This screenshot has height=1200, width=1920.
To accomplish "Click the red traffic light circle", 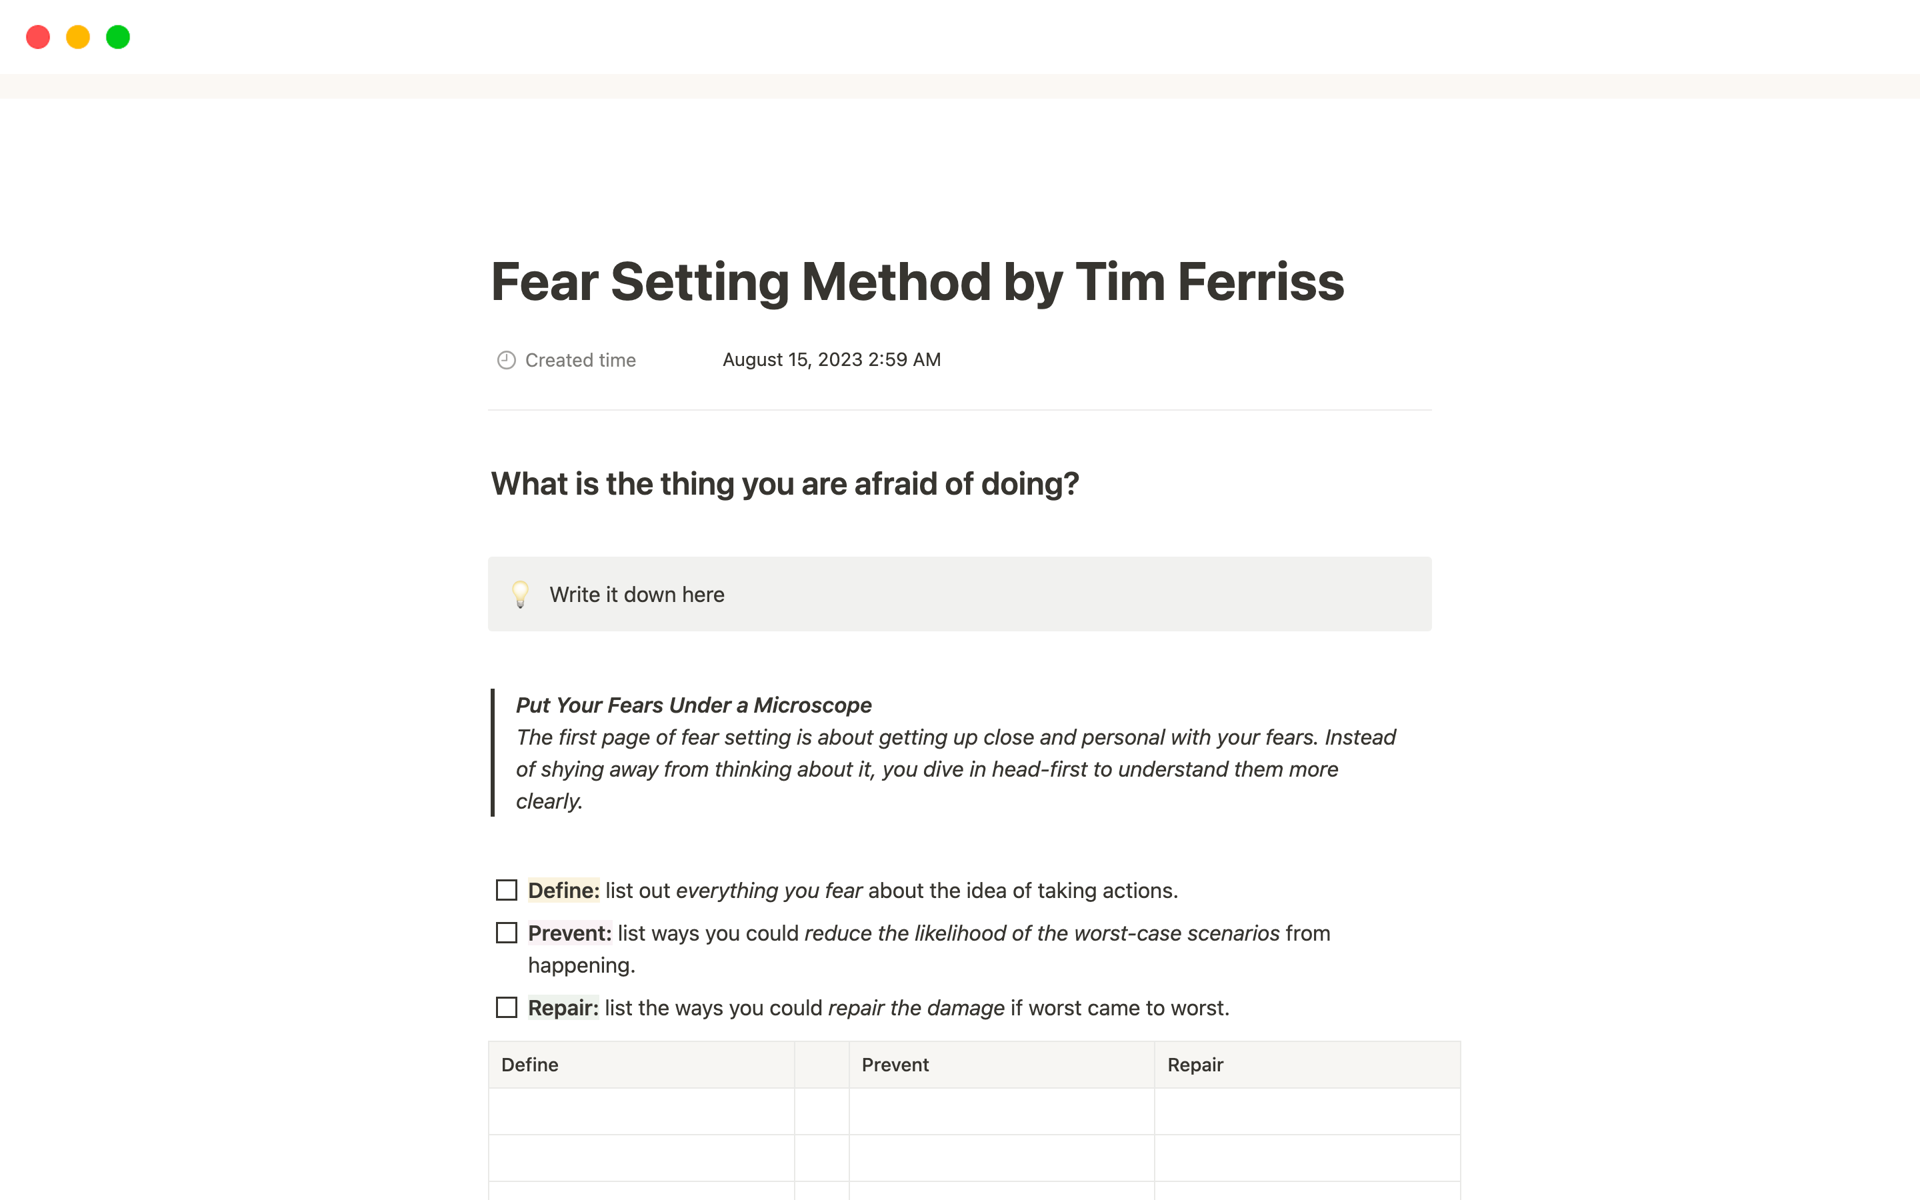I will [x=38, y=37].
